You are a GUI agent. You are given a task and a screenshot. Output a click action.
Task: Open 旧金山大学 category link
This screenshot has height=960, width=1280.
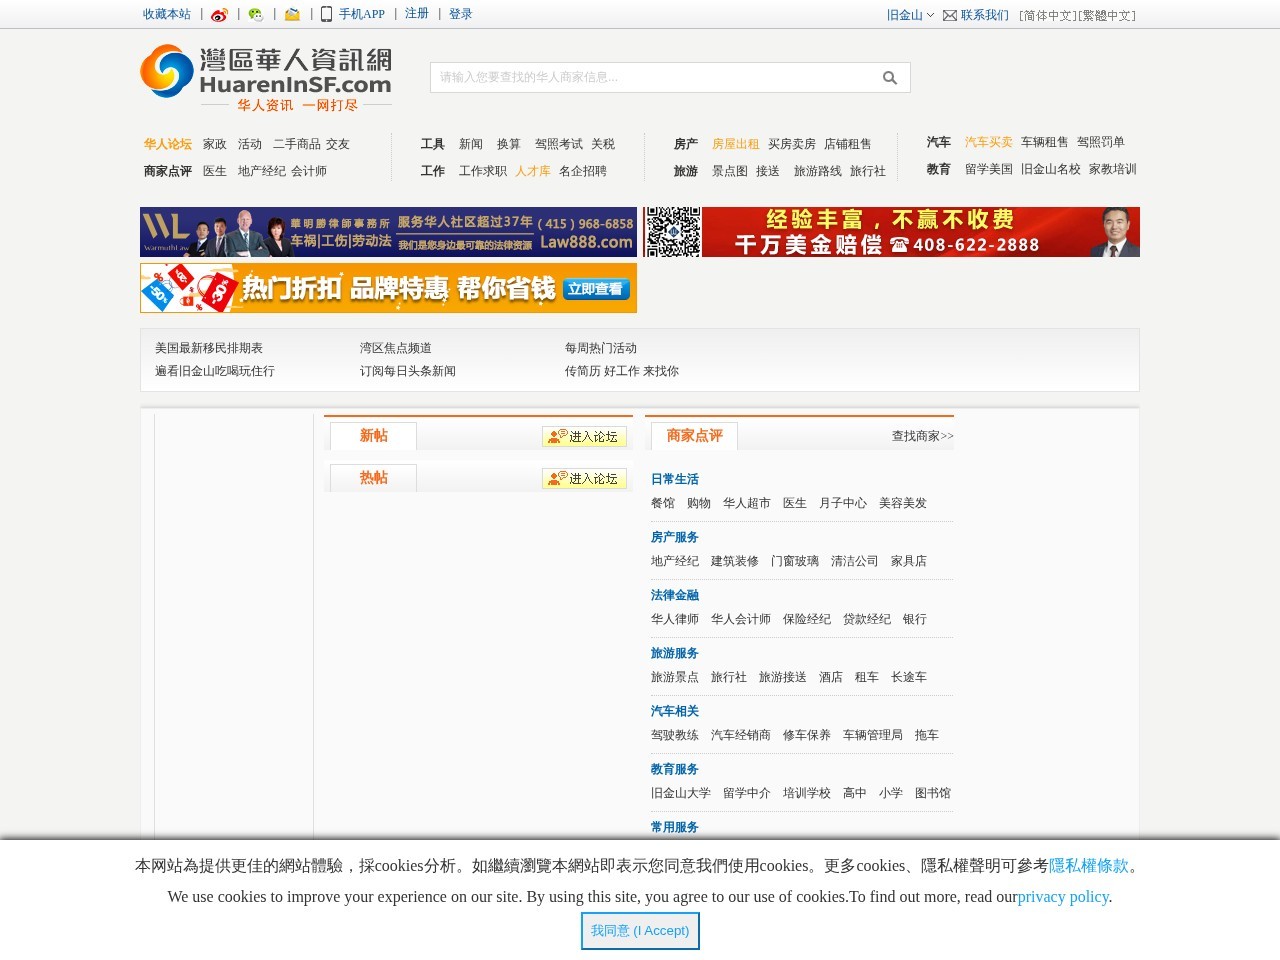coord(681,793)
